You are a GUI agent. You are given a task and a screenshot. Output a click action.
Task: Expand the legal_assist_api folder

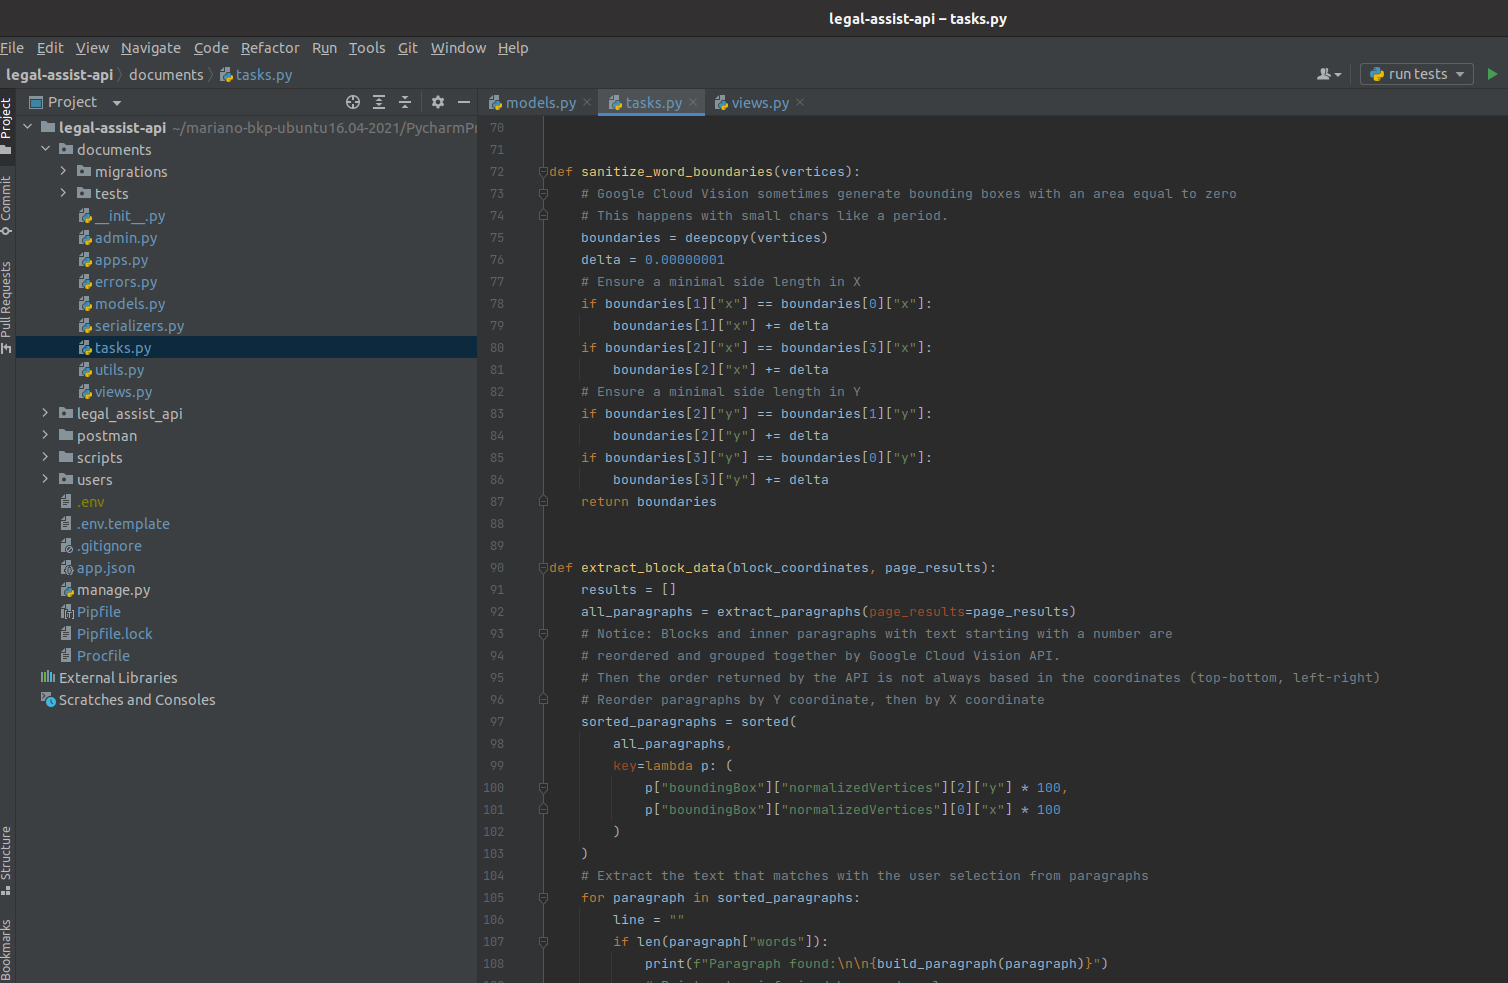[x=45, y=414]
